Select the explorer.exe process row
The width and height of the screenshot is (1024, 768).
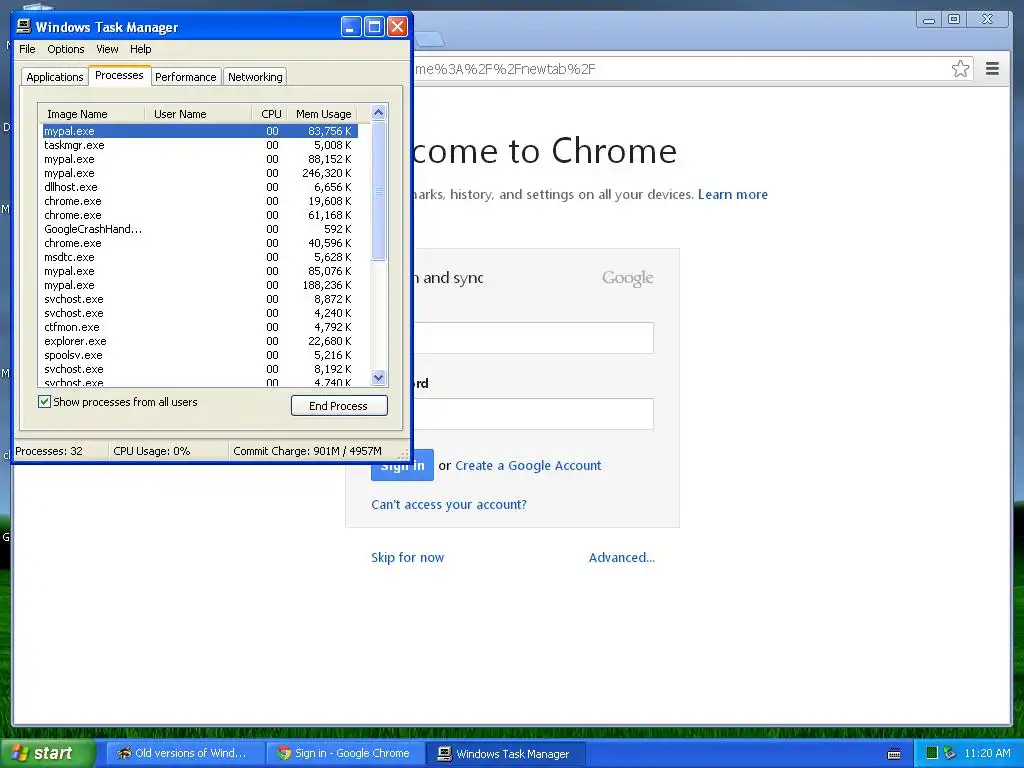[x=200, y=341]
